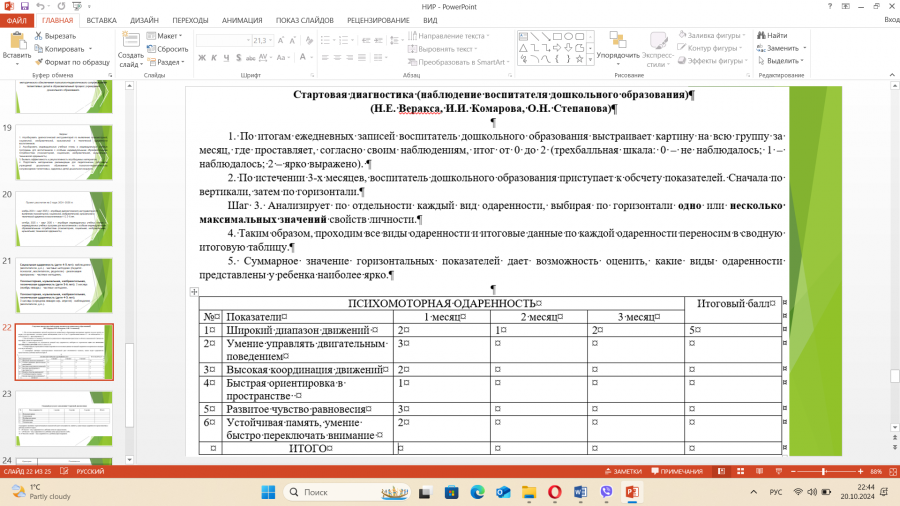Select the Cut (Вырезать) scissors icon
The image size is (900, 506).
pyautogui.click(x=38, y=36)
